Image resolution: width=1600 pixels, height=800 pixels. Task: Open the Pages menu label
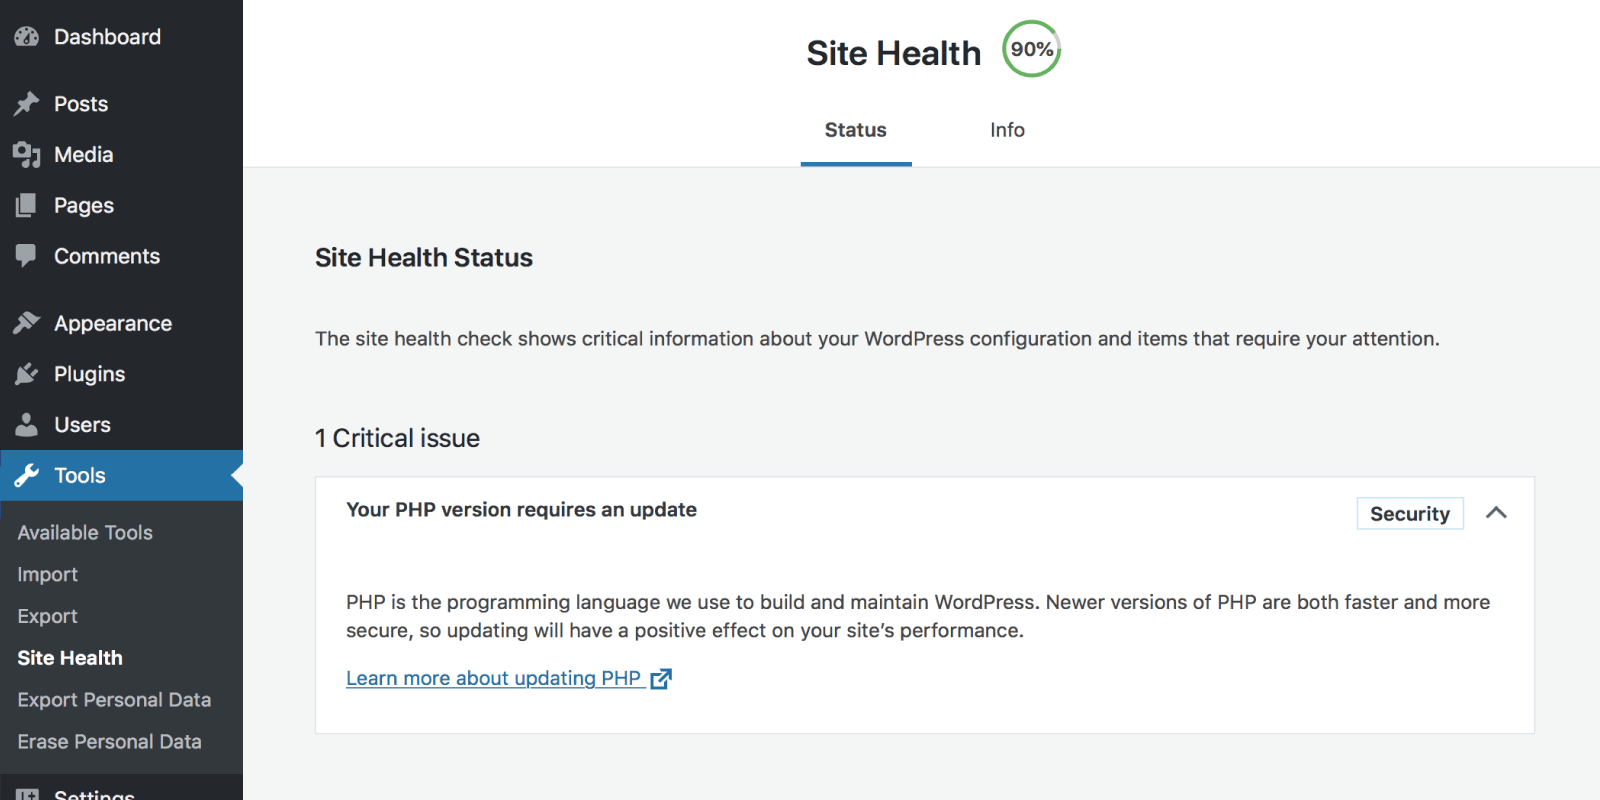[84, 206]
